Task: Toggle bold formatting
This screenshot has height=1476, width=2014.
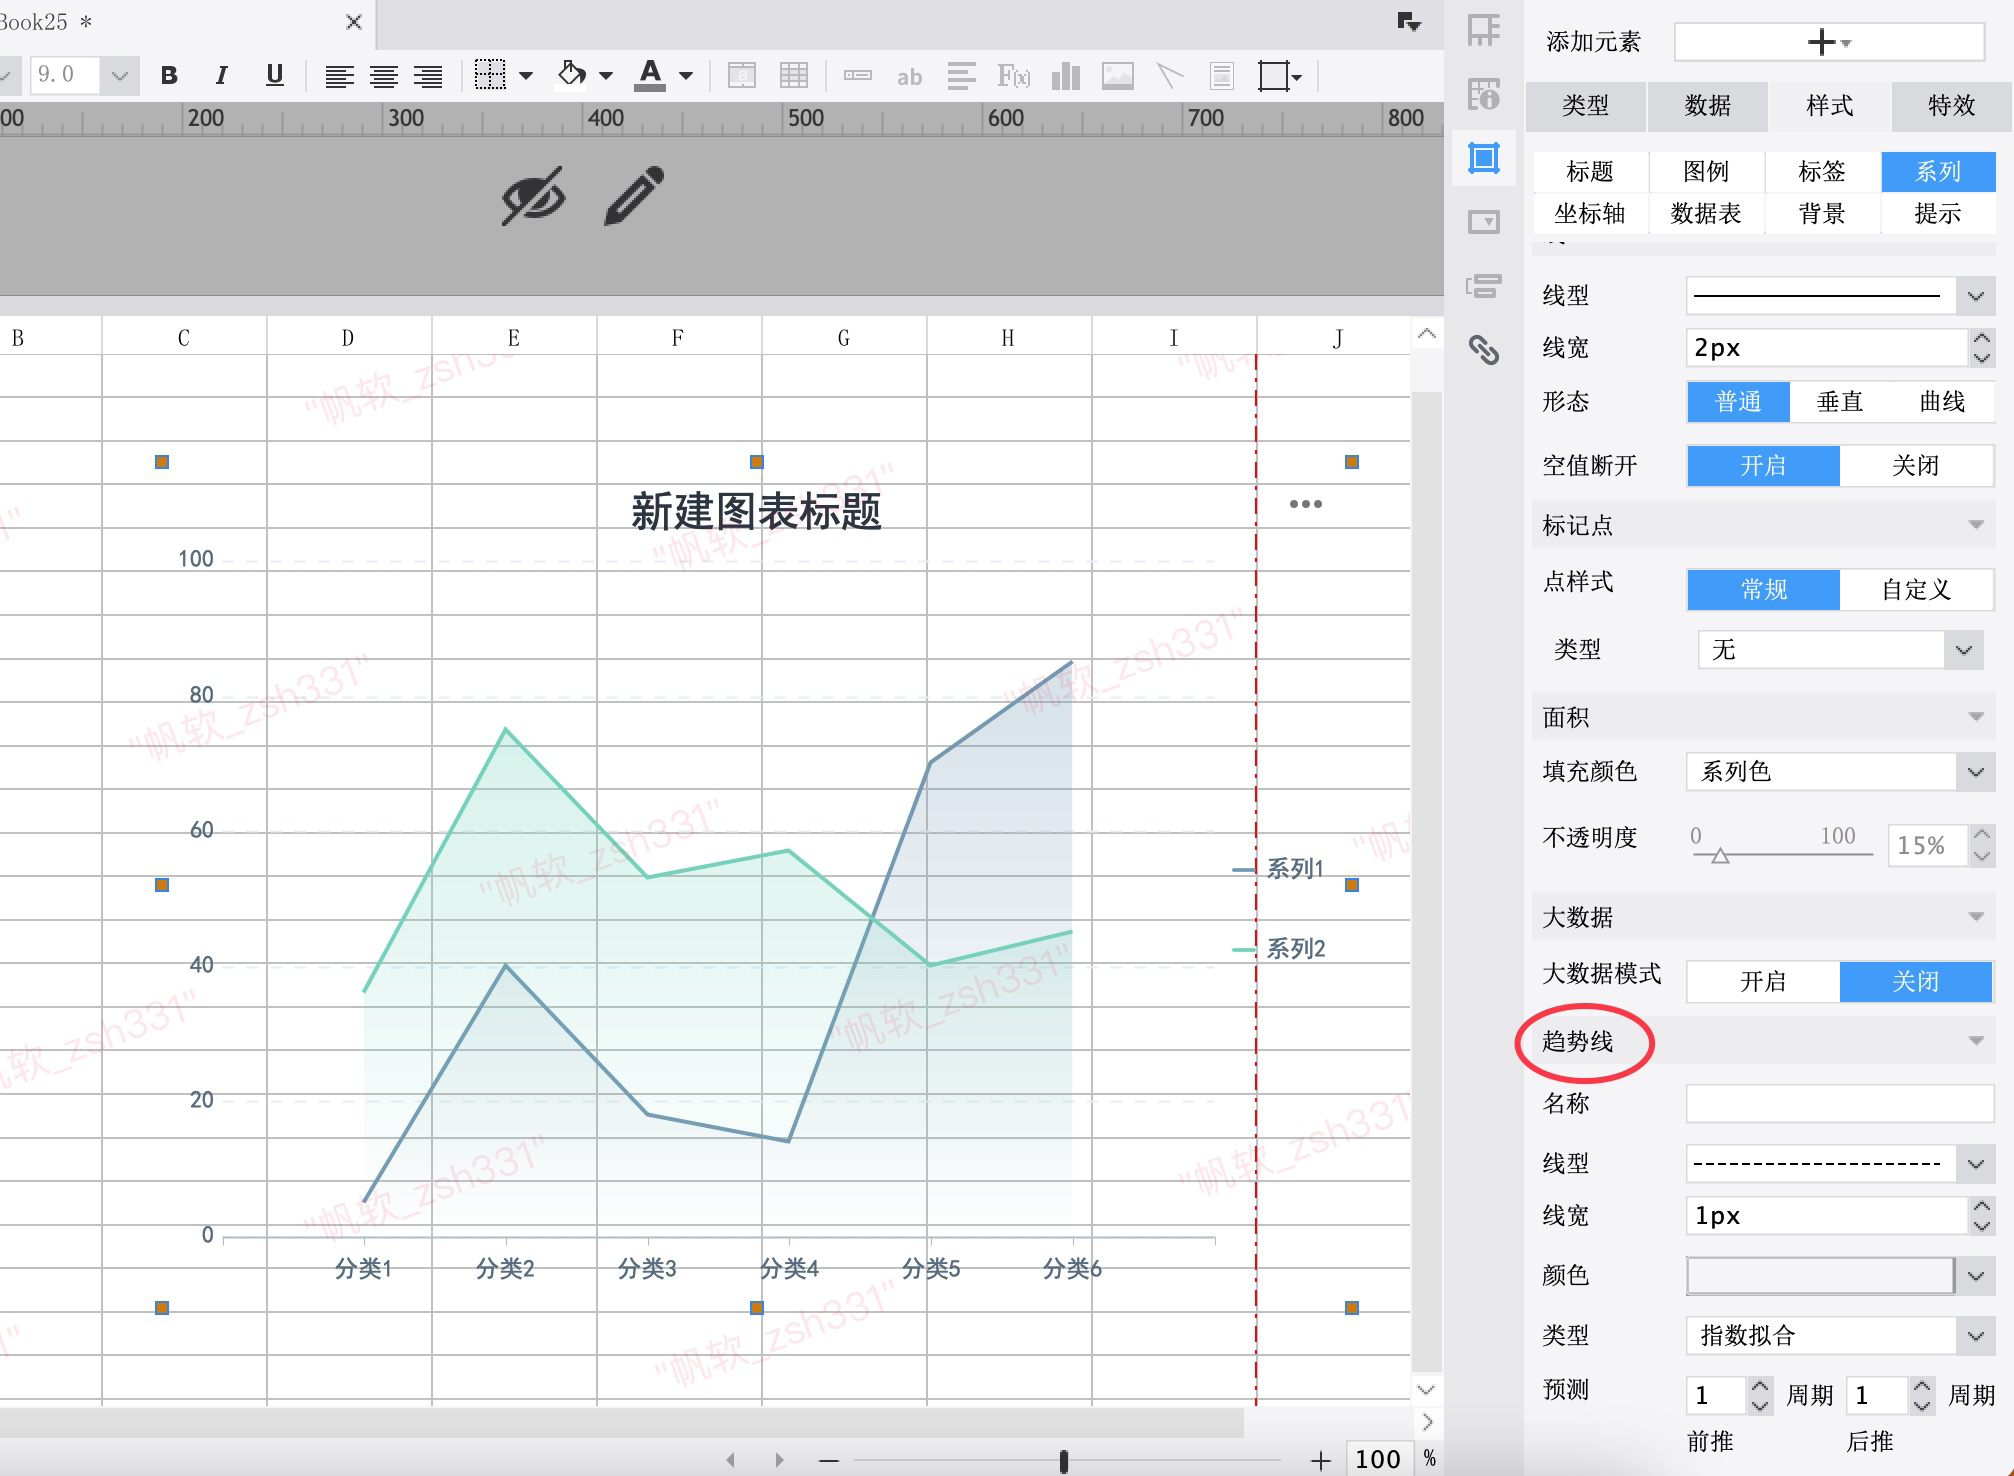Action: point(169,75)
